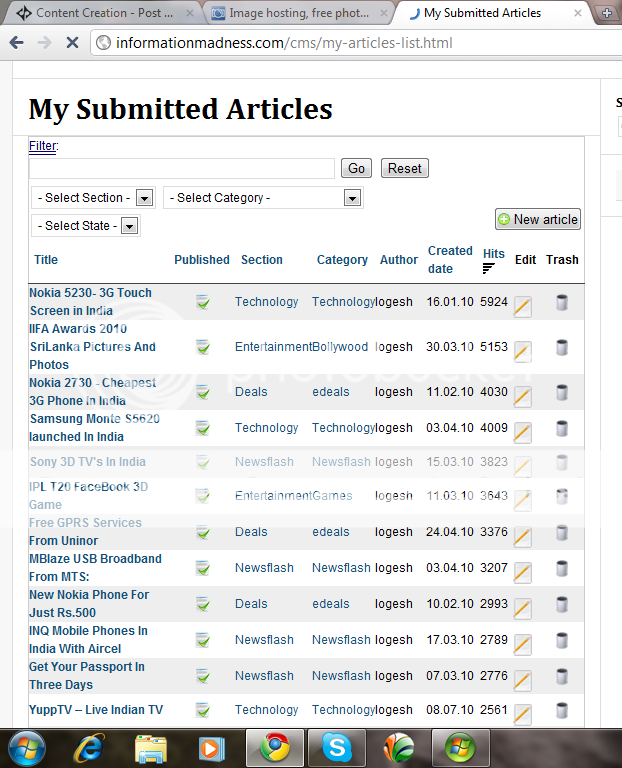Trash the New Nokia Phone For Rs.500 article
Image resolution: width=622 pixels, height=768 pixels.
click(x=562, y=604)
